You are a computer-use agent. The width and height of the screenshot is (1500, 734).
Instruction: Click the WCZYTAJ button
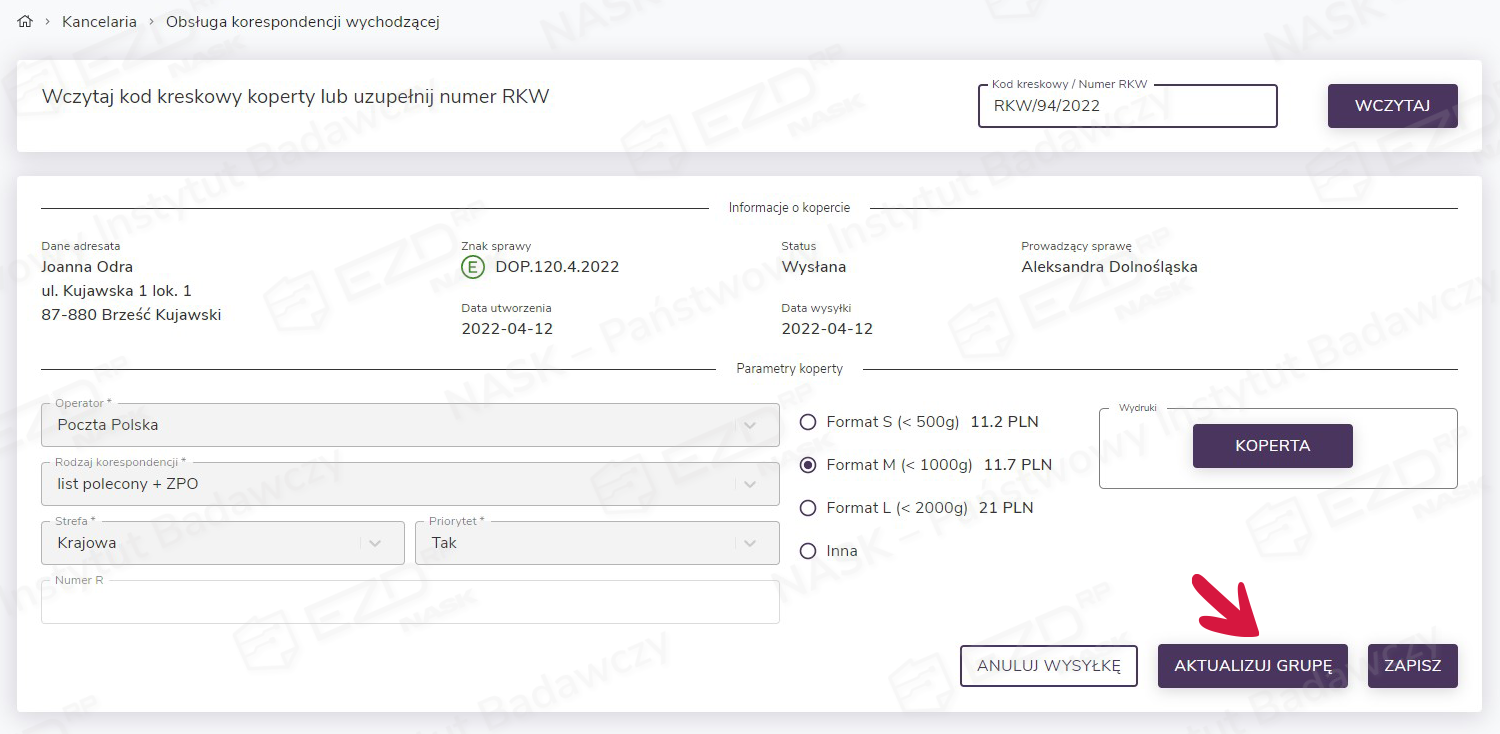(x=1392, y=106)
